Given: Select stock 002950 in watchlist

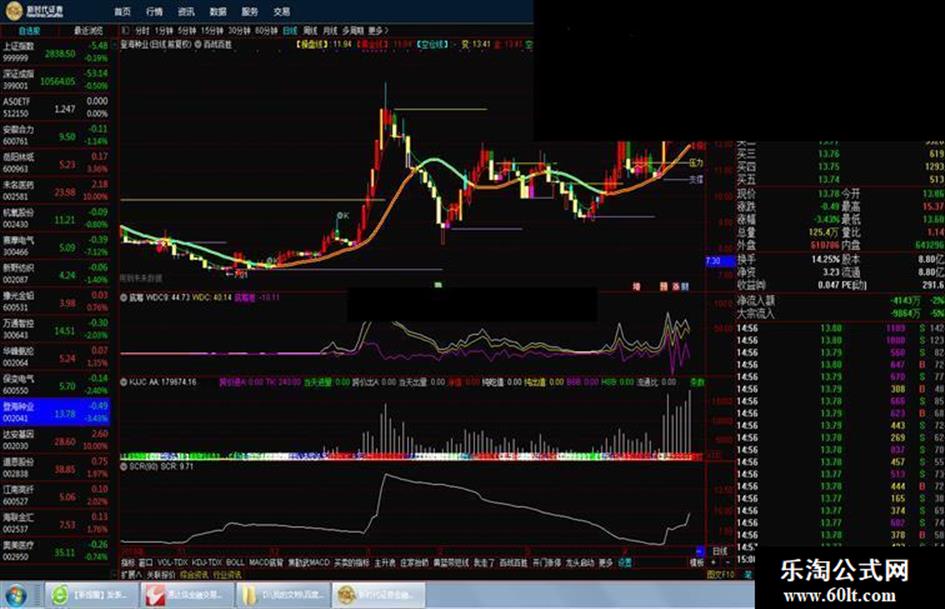Looking at the screenshot, I should point(55,551).
